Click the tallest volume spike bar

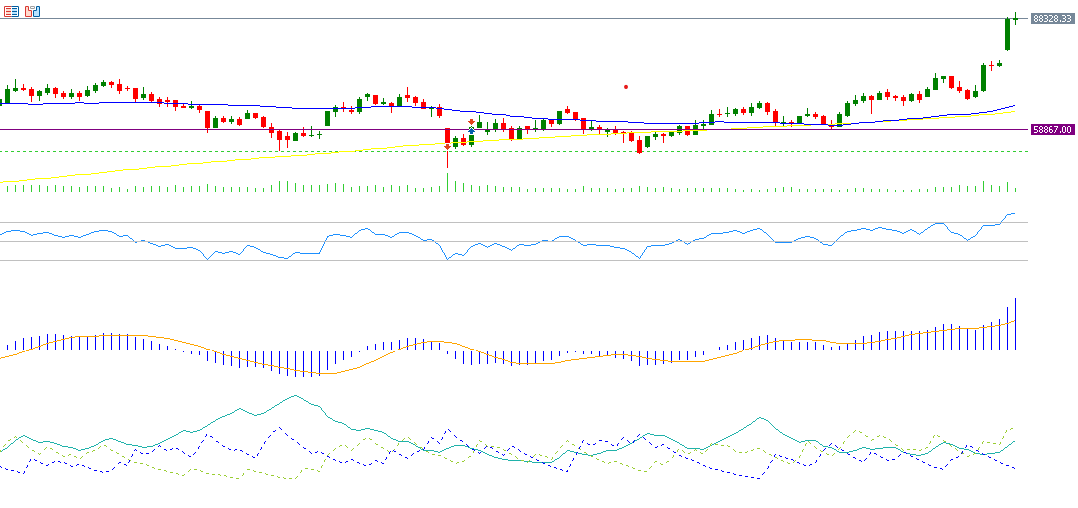[447, 180]
